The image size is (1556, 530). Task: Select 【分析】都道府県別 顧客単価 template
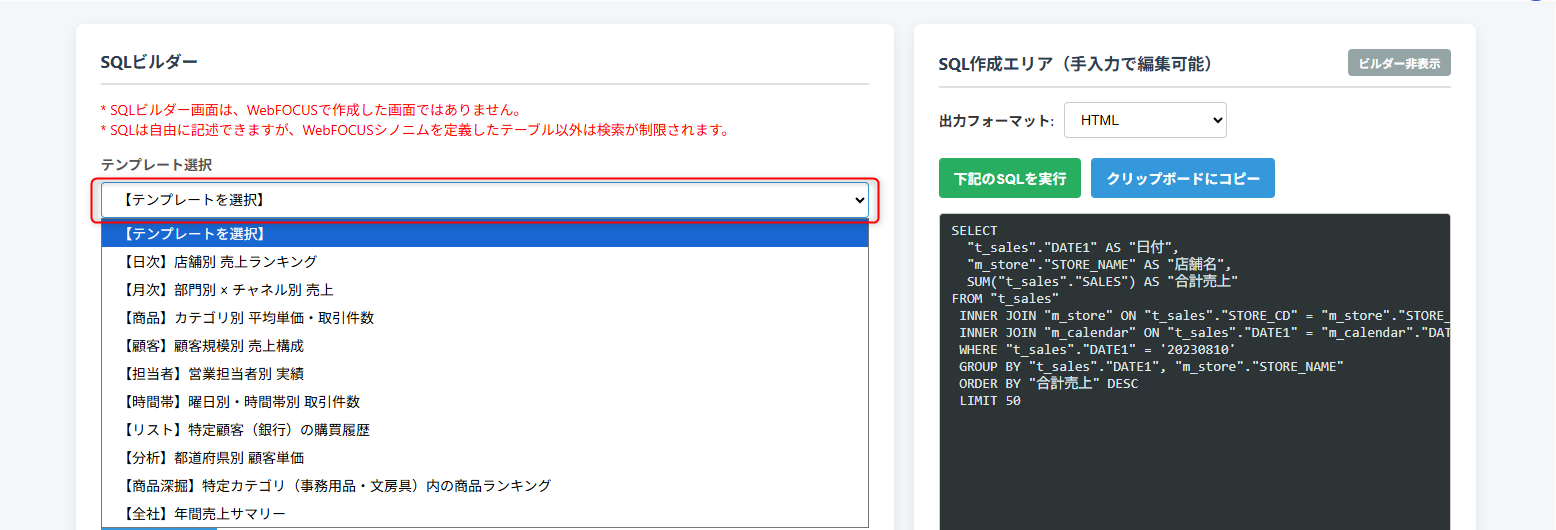484,458
